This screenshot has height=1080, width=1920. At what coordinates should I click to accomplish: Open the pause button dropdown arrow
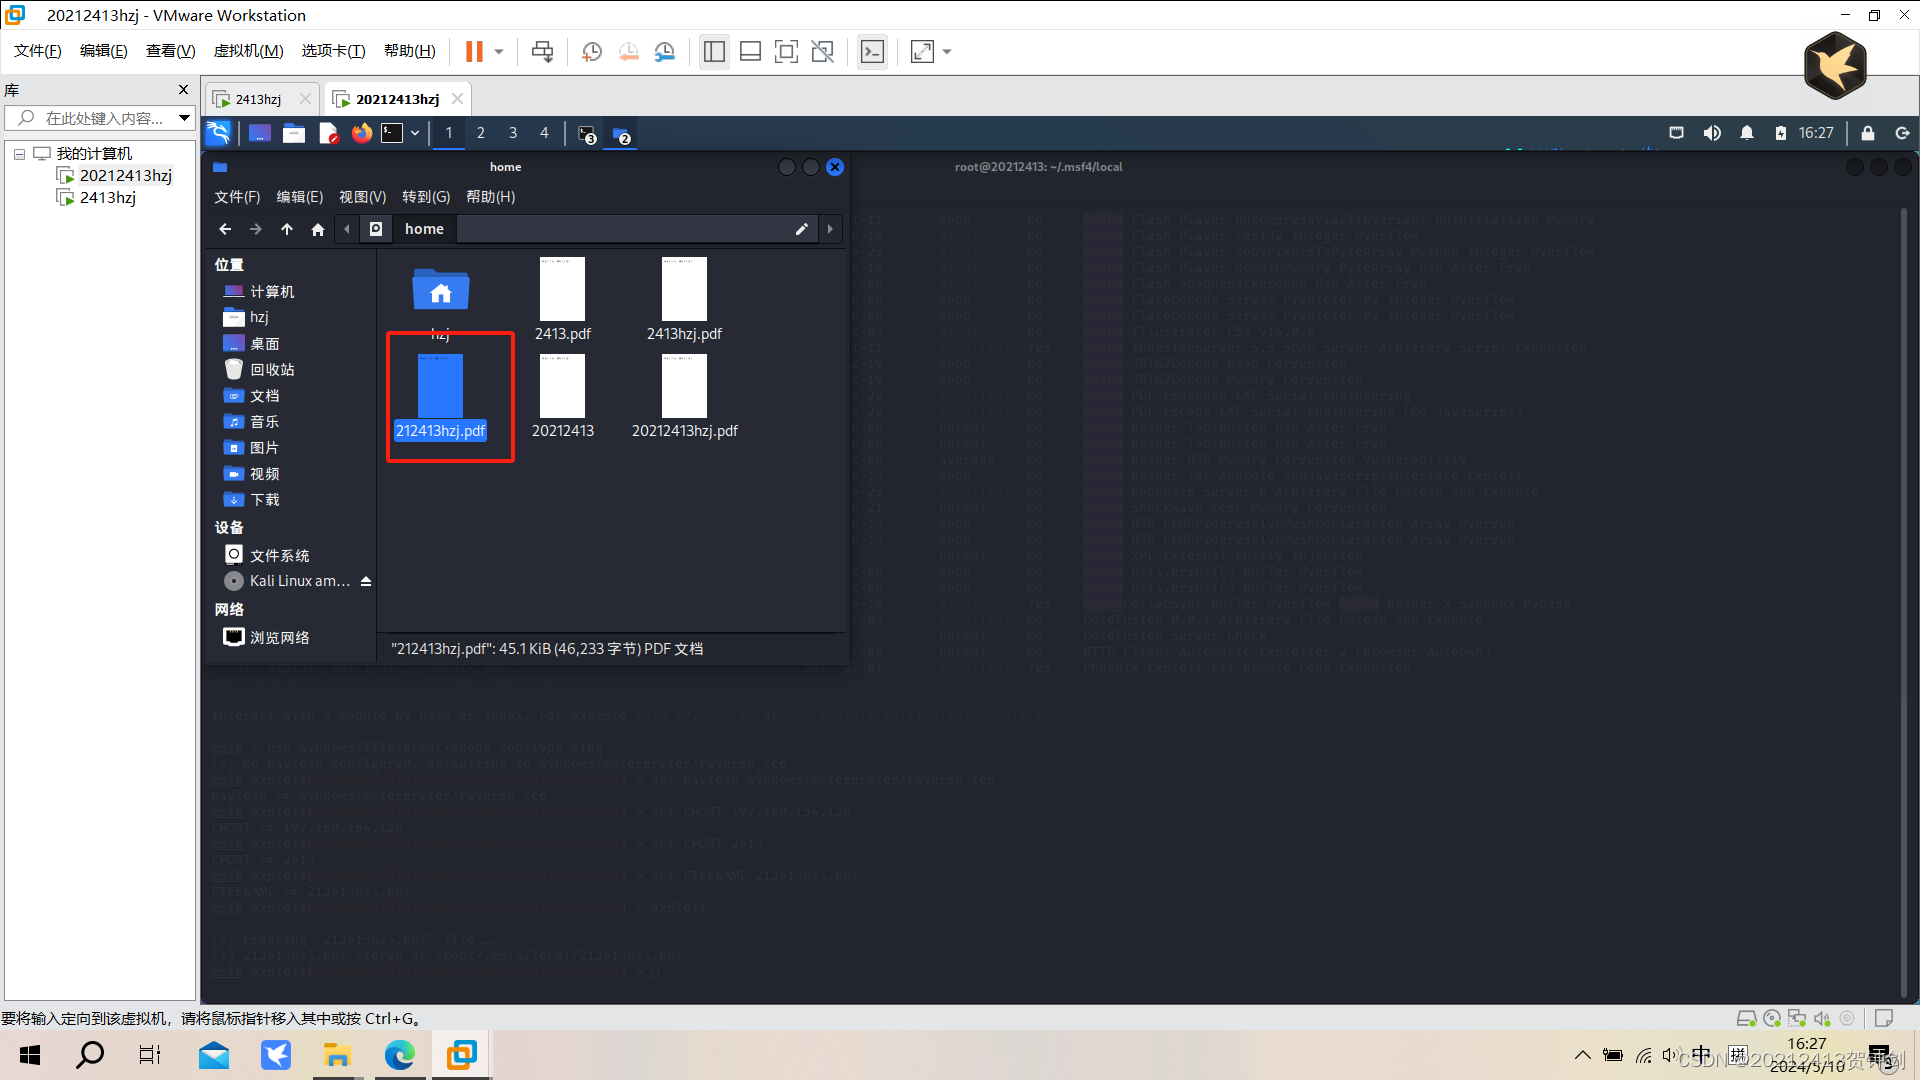pyautogui.click(x=499, y=51)
